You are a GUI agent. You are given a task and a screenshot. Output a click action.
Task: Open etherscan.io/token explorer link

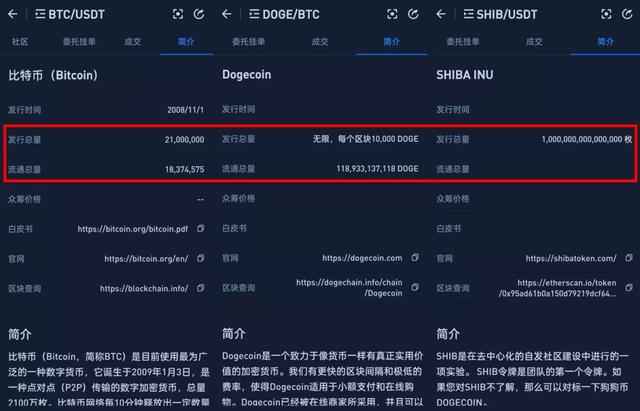(558, 288)
